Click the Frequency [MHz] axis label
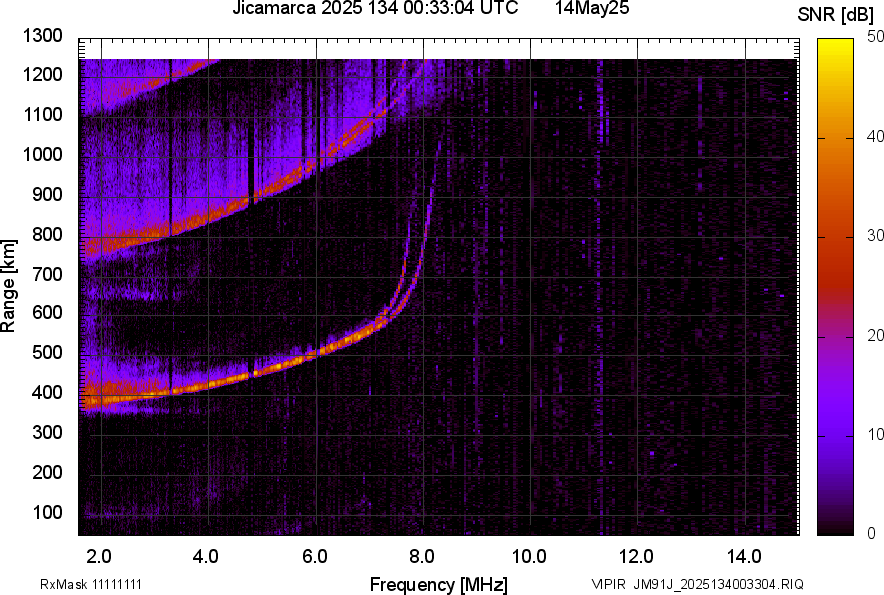 click(439, 584)
